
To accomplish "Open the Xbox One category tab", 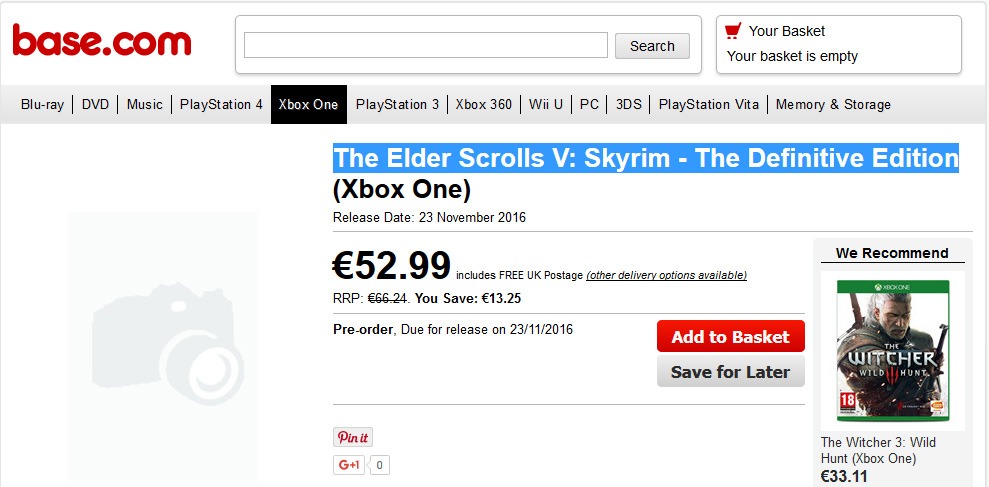I will click(308, 105).
